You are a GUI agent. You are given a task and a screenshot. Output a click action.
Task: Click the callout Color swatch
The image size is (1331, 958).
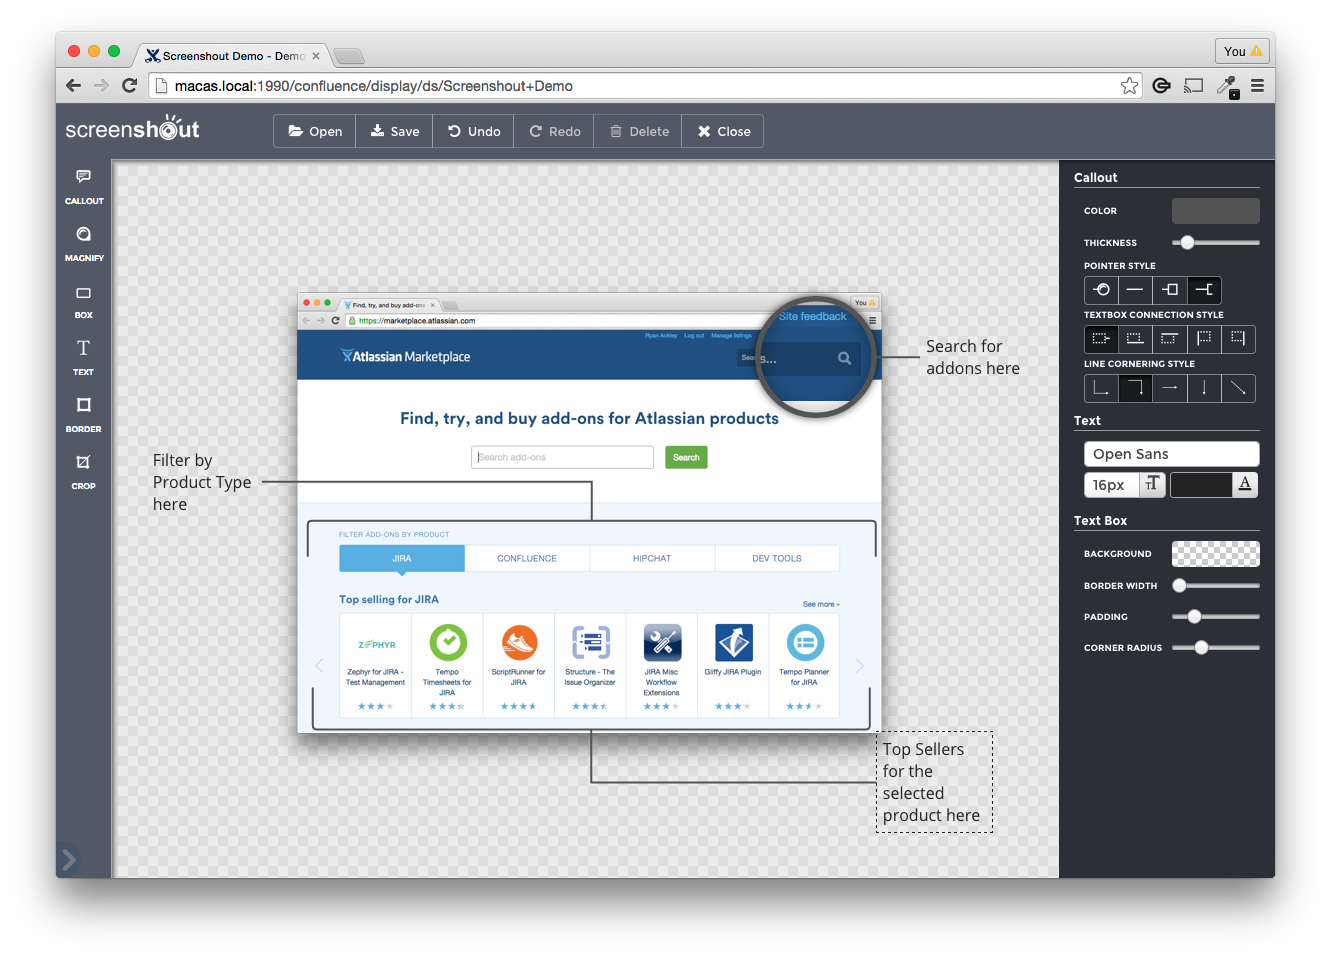click(1215, 211)
